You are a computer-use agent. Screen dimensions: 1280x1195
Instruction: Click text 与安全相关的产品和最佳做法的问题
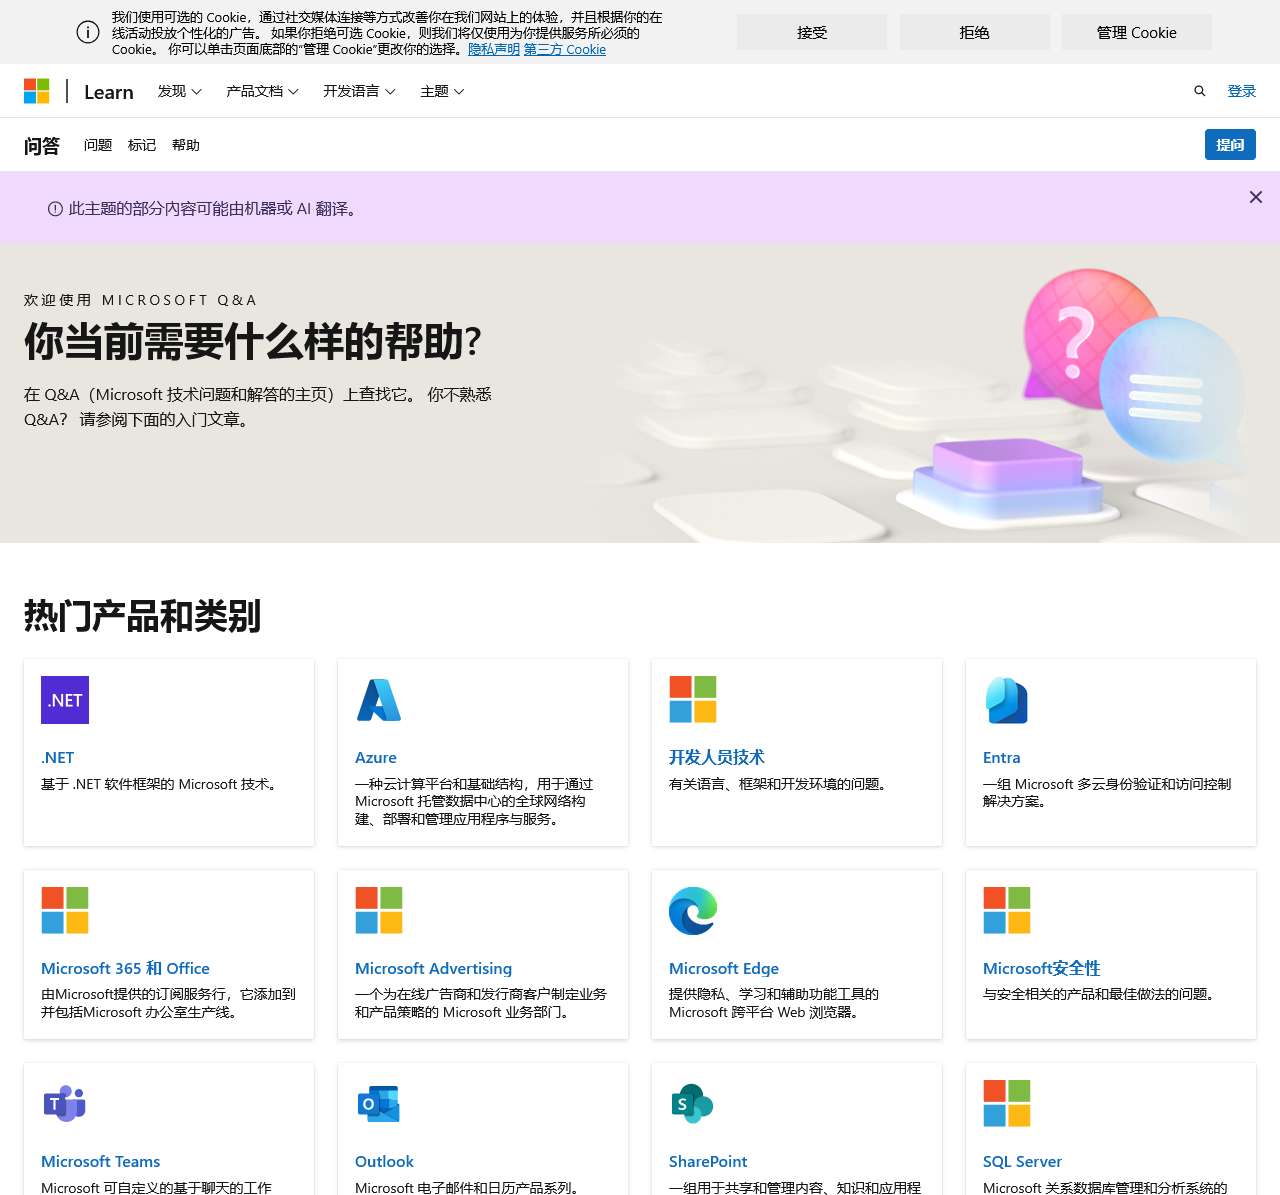coord(1099,994)
